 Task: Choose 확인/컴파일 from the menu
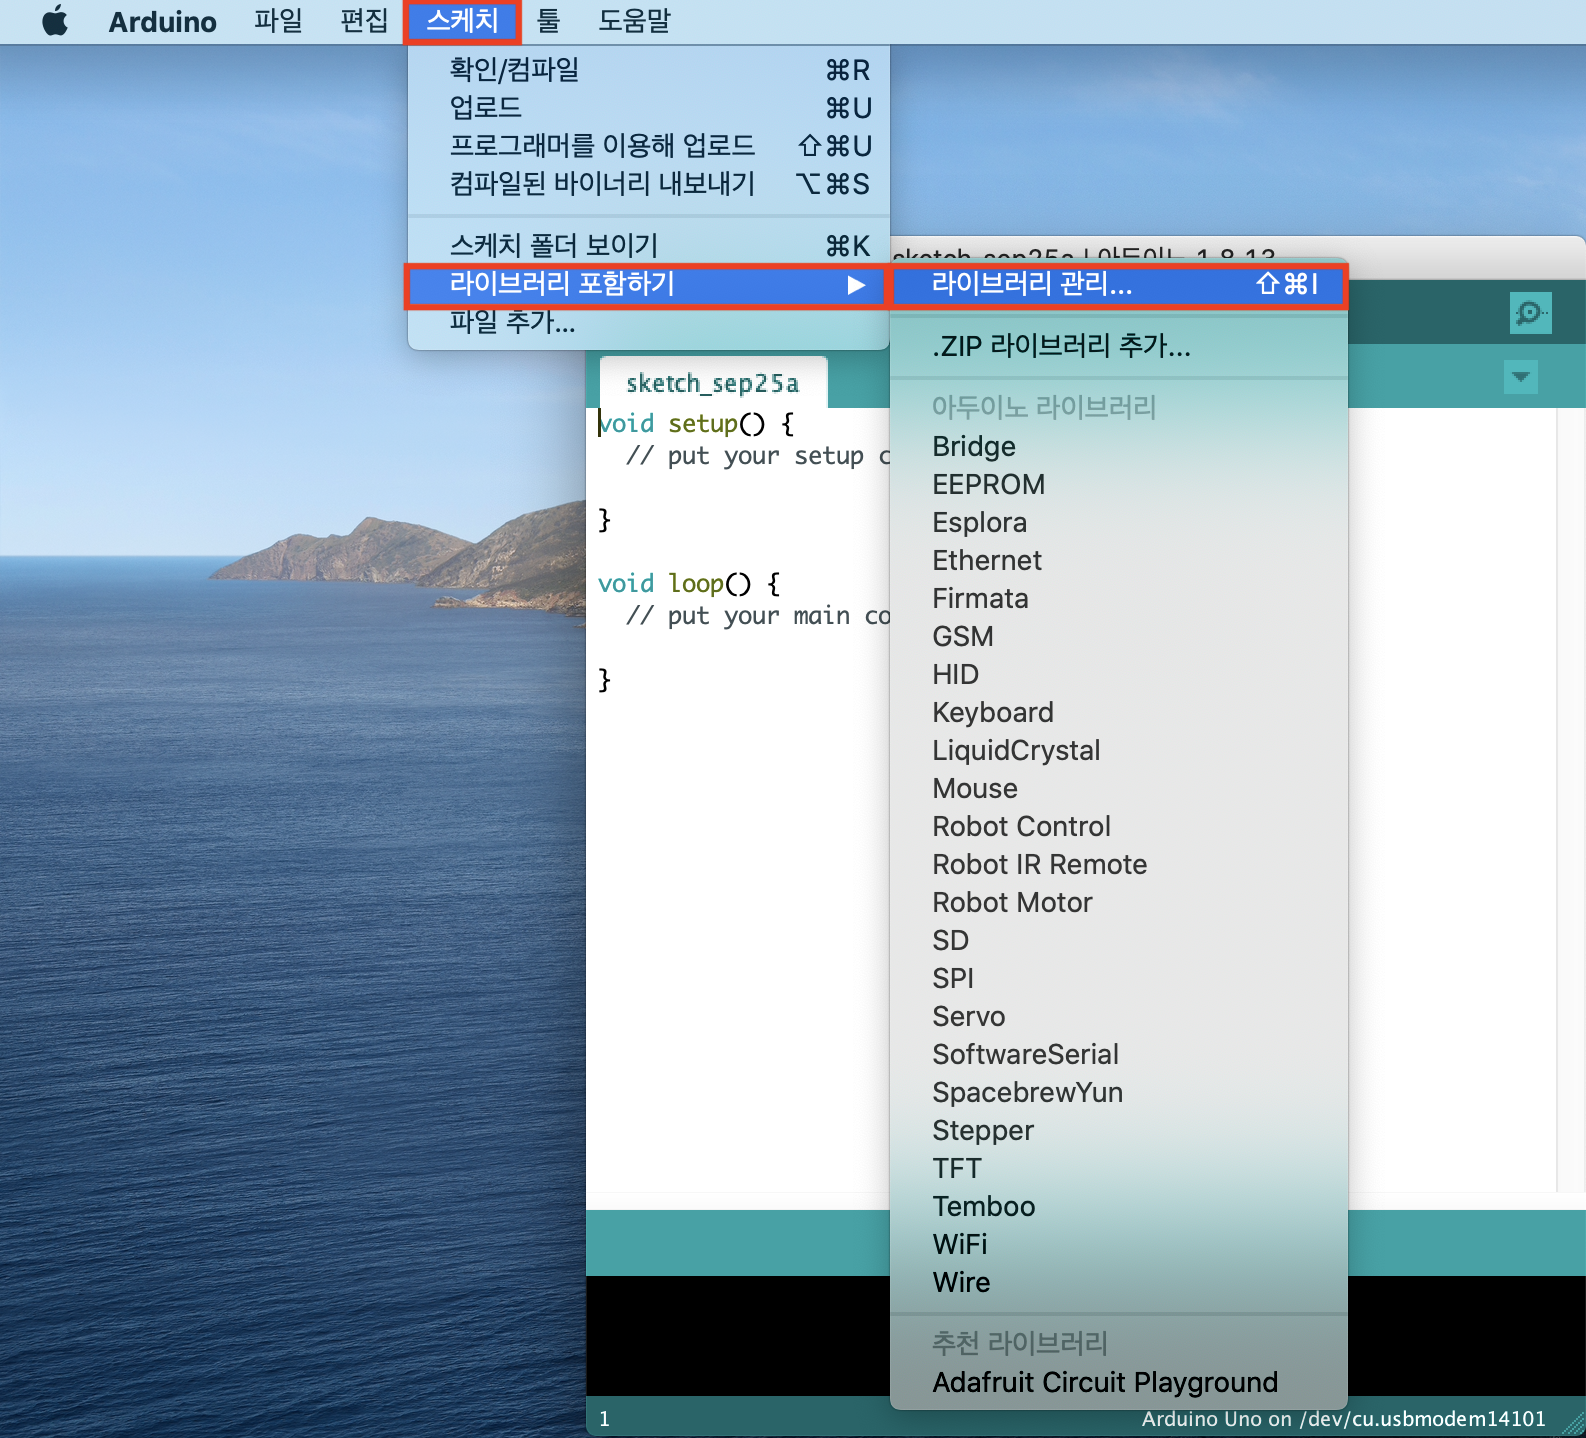click(649, 70)
